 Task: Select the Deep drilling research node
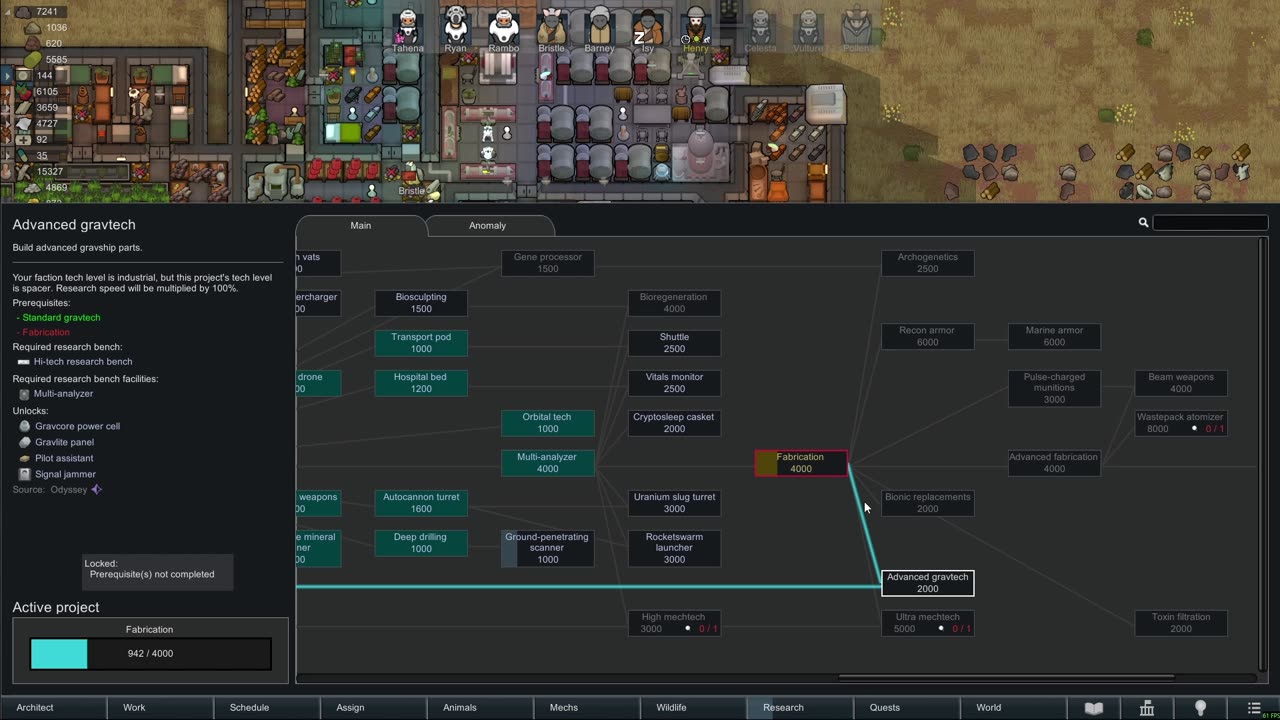click(421, 543)
